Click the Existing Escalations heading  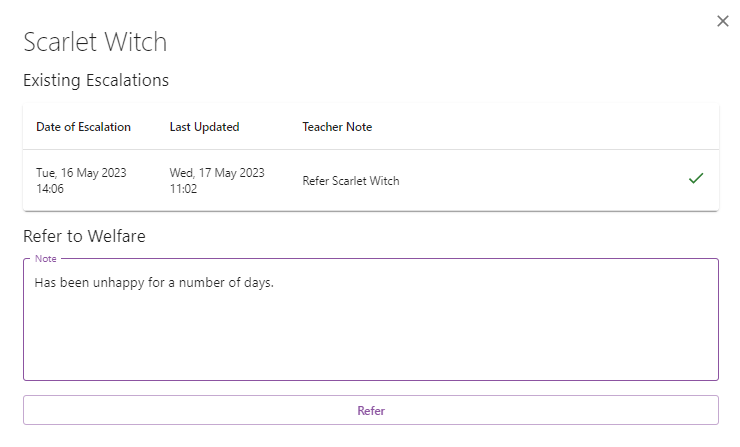(96, 80)
